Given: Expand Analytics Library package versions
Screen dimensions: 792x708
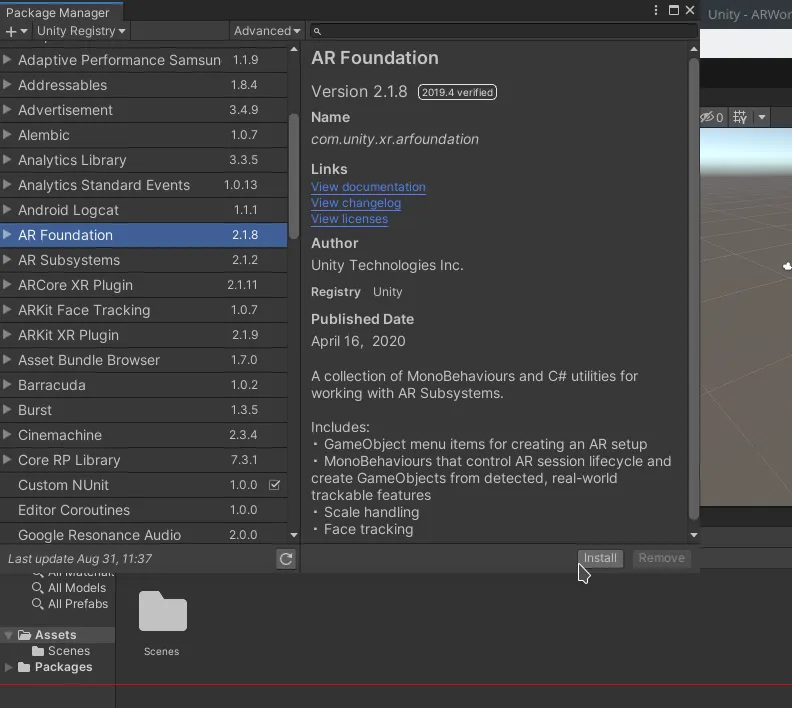Looking at the screenshot, I should tap(7, 160).
